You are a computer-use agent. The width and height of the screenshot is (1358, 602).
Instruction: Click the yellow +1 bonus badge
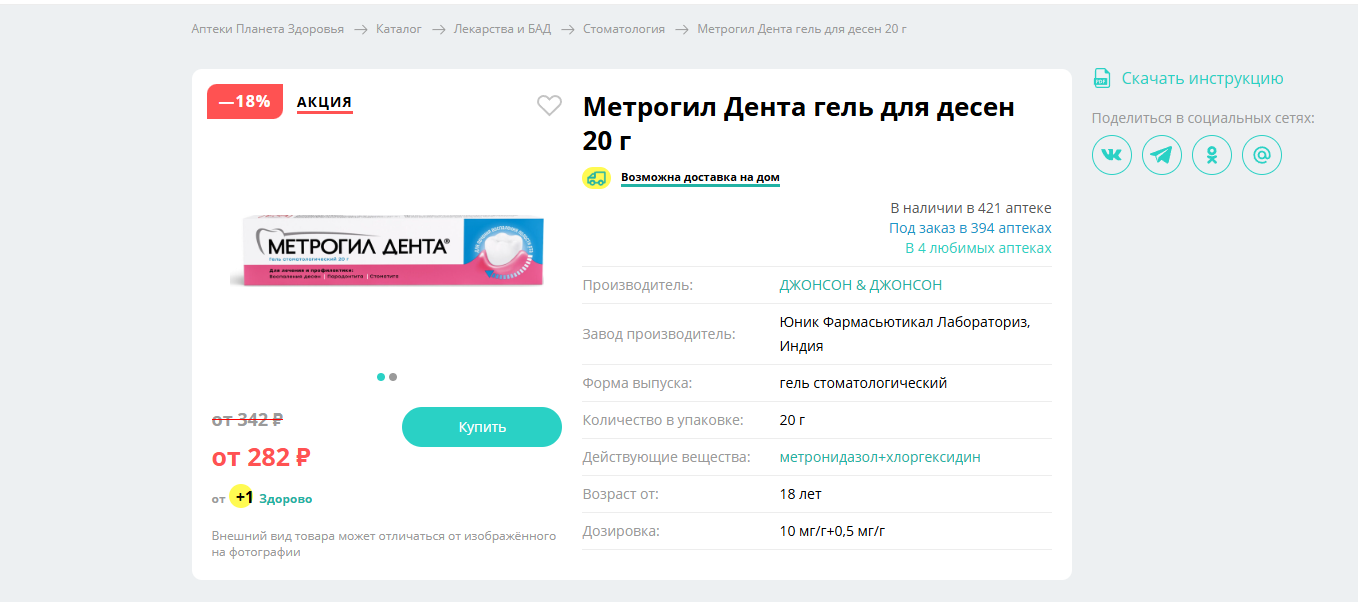(x=241, y=497)
